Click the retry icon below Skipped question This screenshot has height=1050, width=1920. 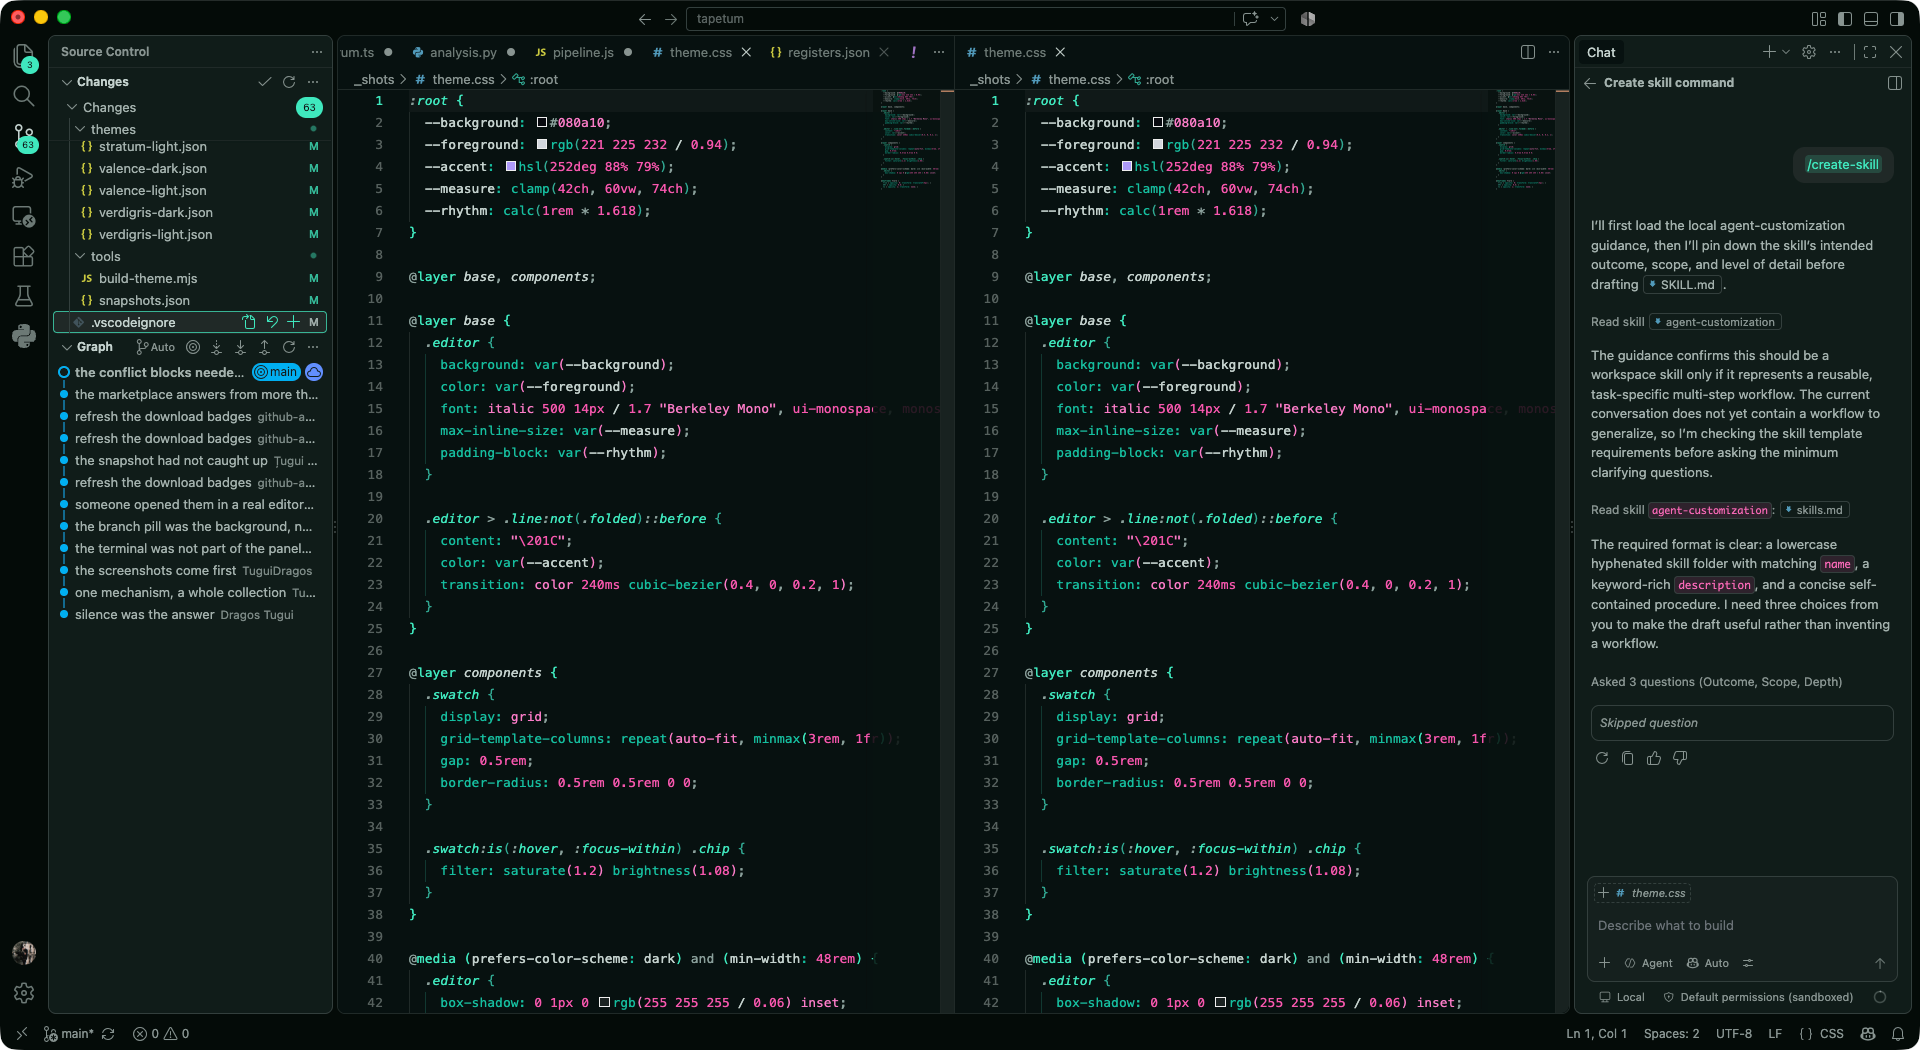(x=1602, y=758)
